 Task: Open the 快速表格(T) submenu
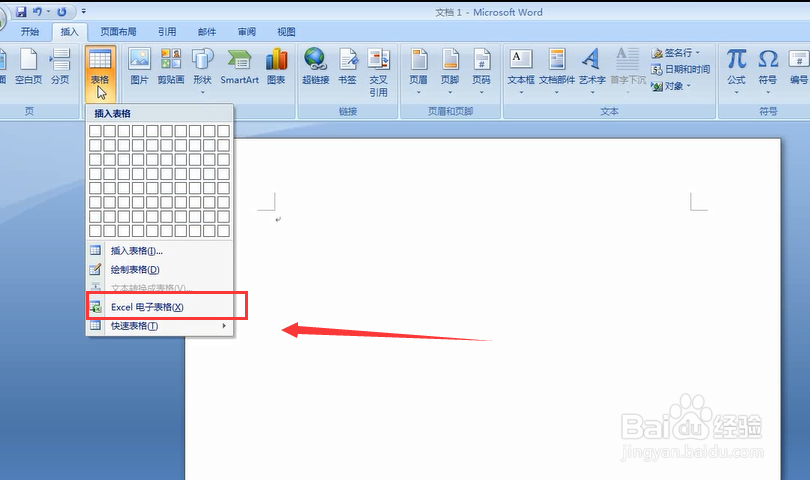(160, 326)
